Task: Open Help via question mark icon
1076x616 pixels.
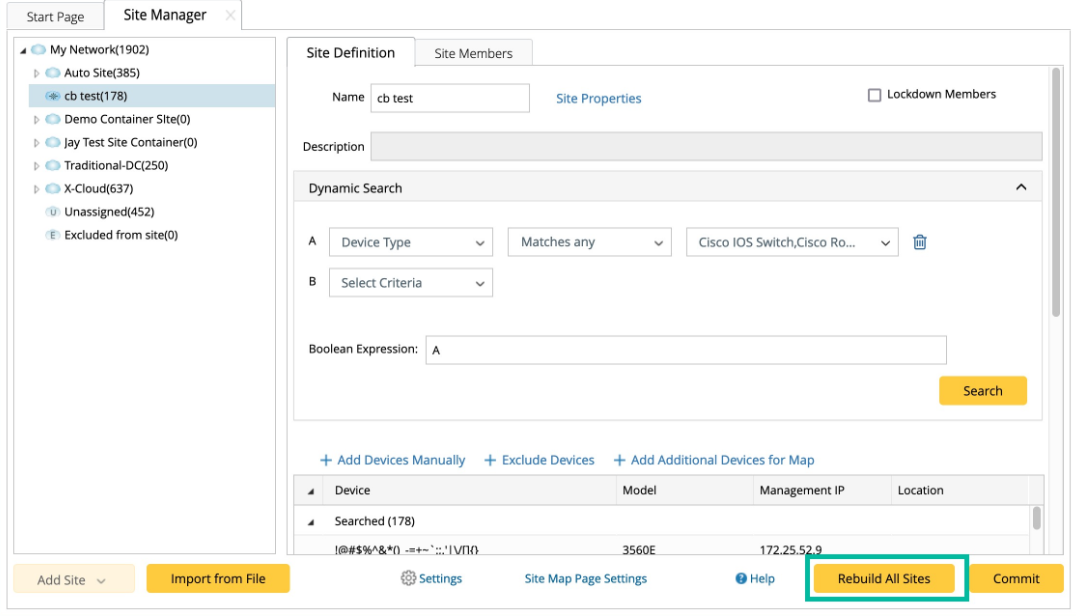Action: point(741,578)
